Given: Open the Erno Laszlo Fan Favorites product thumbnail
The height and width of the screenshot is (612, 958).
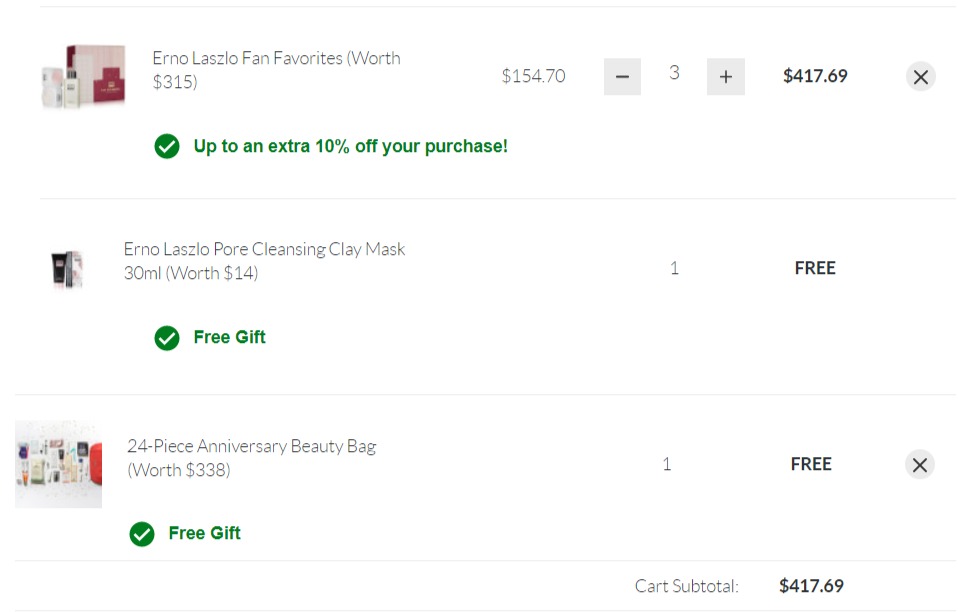Looking at the screenshot, I should pos(83,76).
